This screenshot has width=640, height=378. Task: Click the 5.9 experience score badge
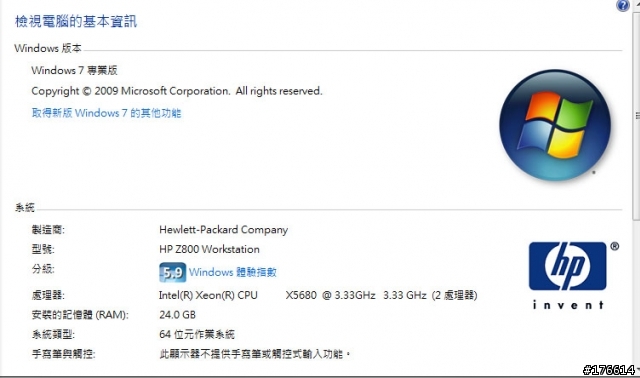(x=172, y=272)
